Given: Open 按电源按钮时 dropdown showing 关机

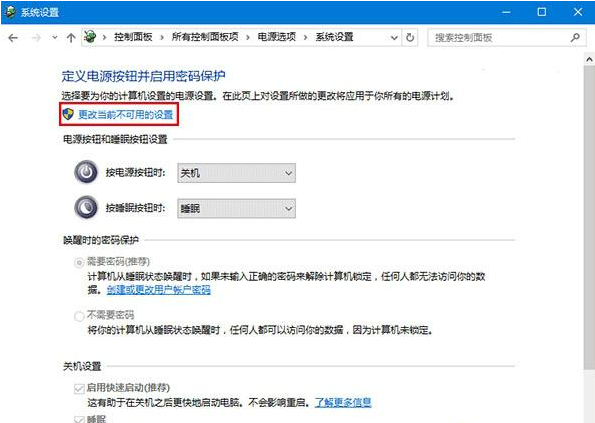Looking at the screenshot, I should [x=236, y=173].
